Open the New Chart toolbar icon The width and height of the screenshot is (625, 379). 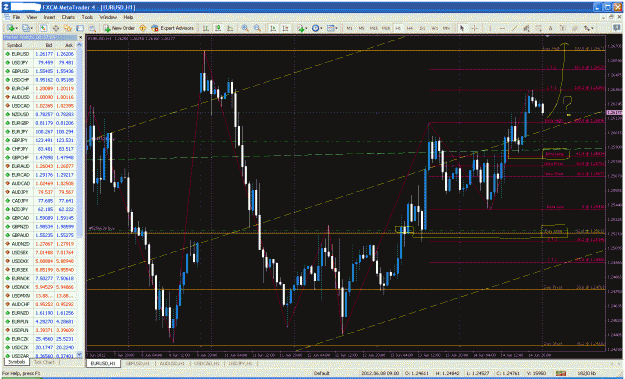(x=12, y=28)
